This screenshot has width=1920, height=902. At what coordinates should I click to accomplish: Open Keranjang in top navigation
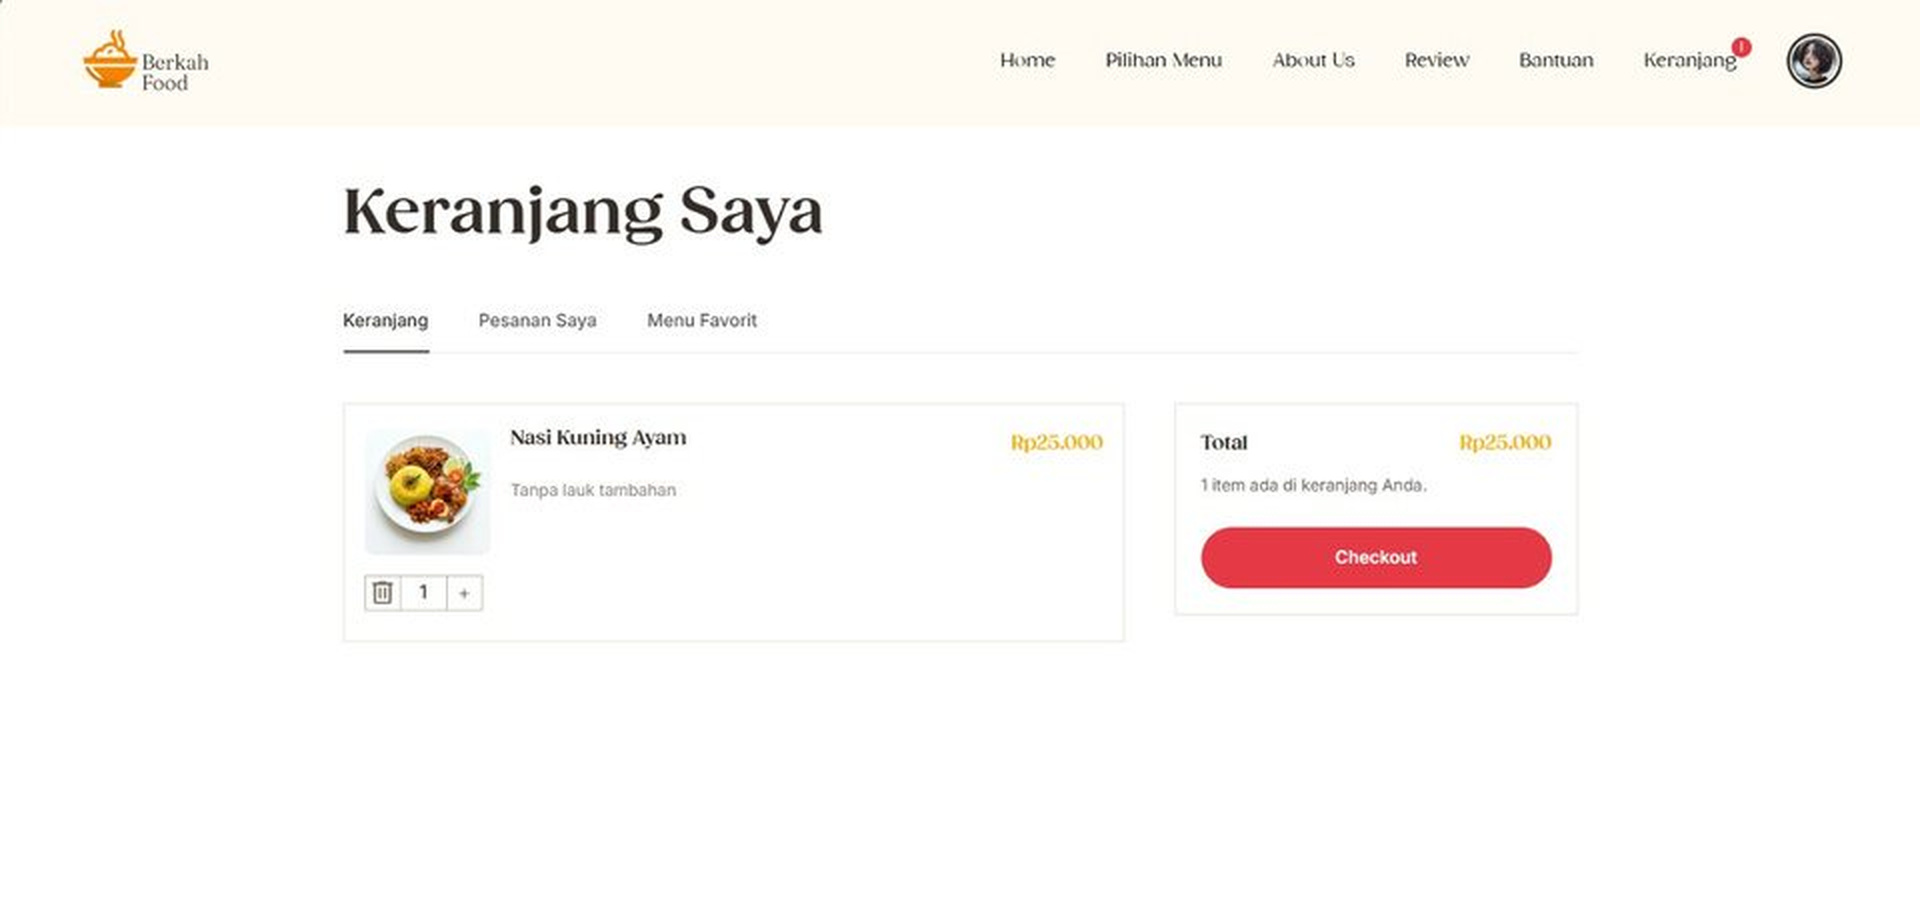point(1689,61)
